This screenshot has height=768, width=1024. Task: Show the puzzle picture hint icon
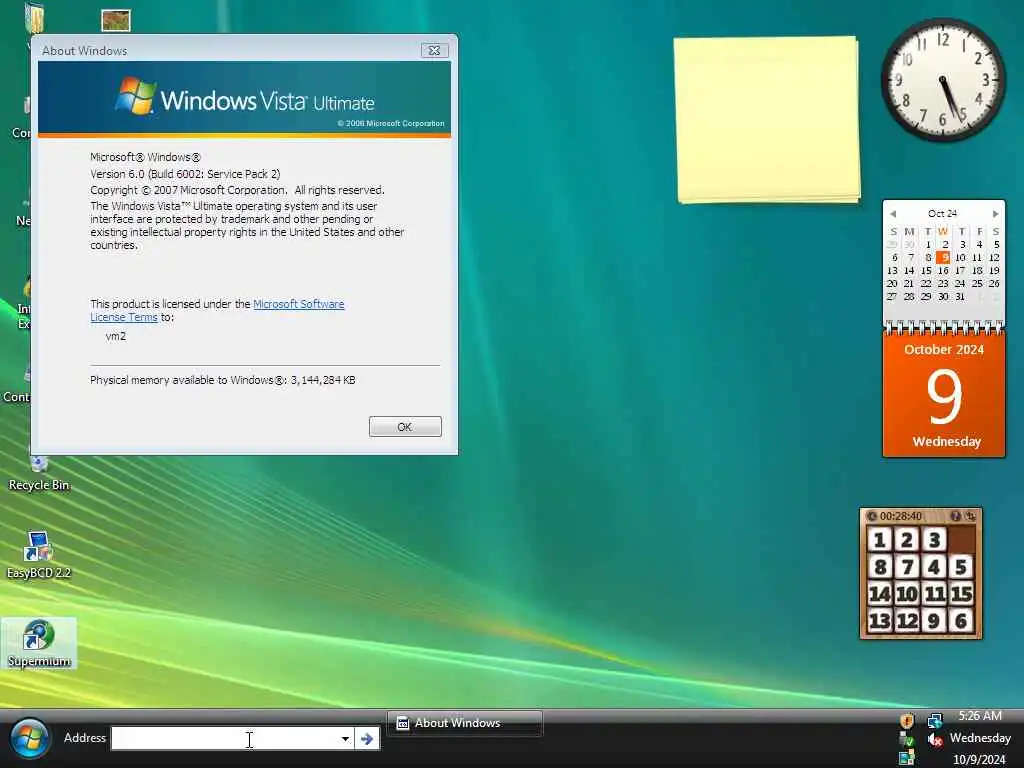click(955, 516)
